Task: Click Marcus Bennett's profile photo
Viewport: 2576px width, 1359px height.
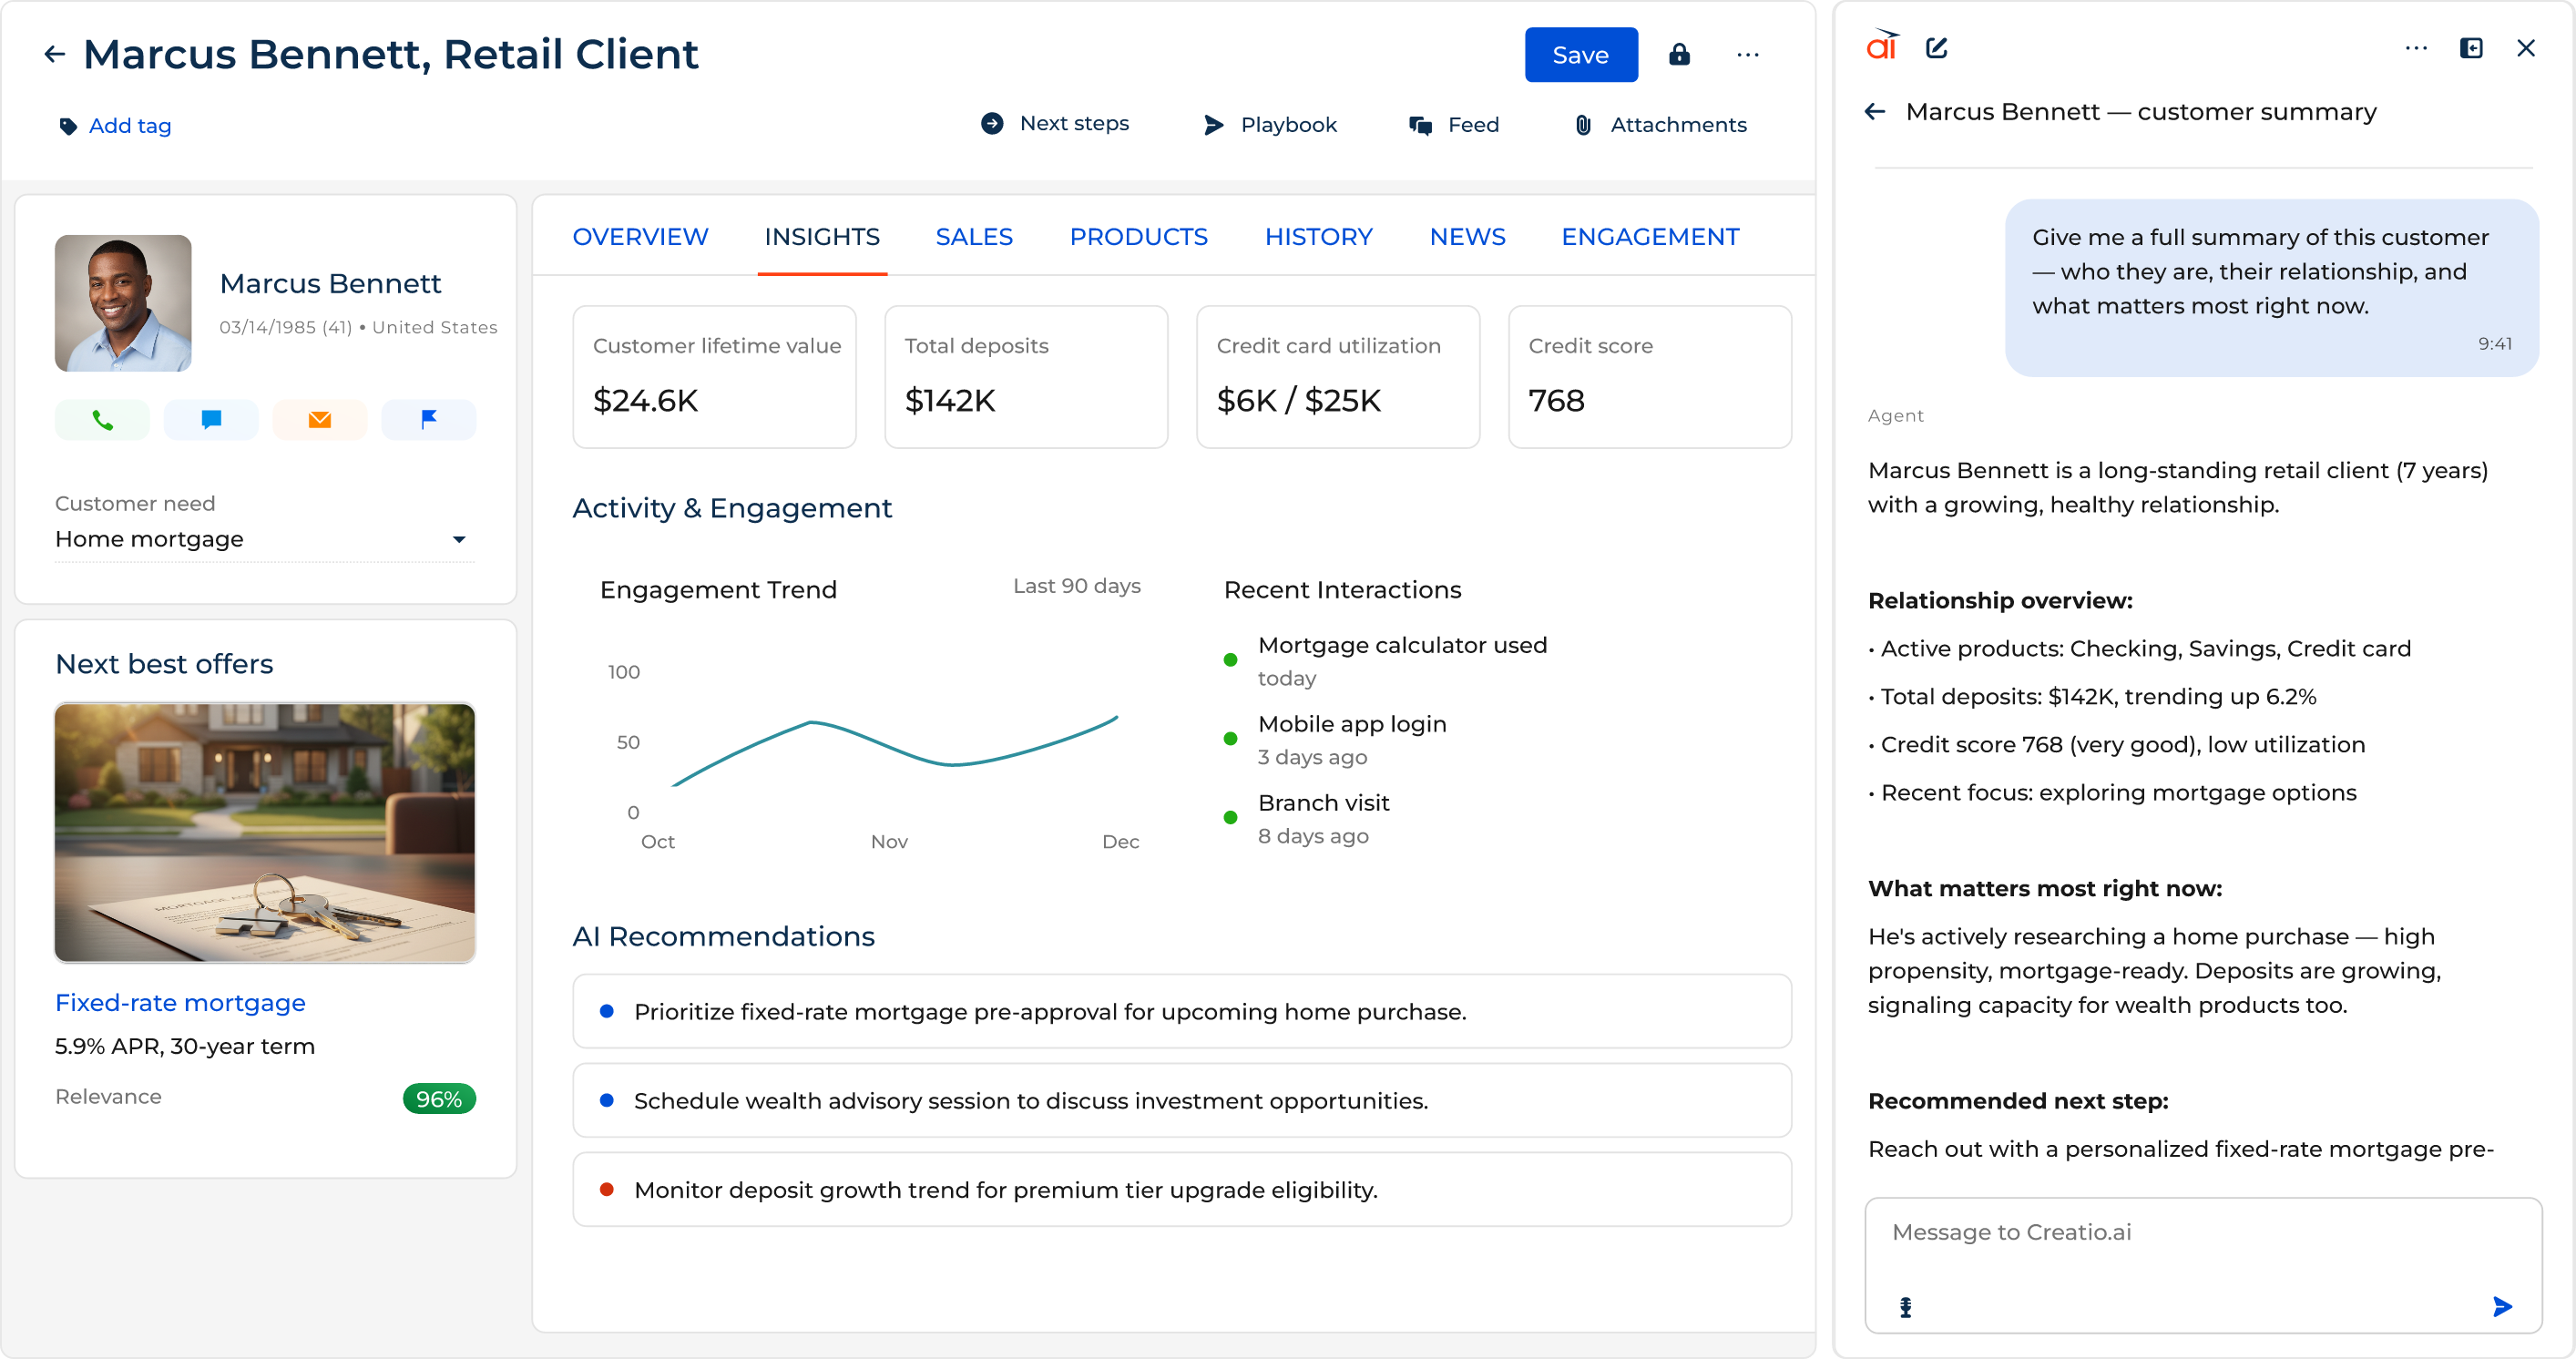Action: pos(123,303)
